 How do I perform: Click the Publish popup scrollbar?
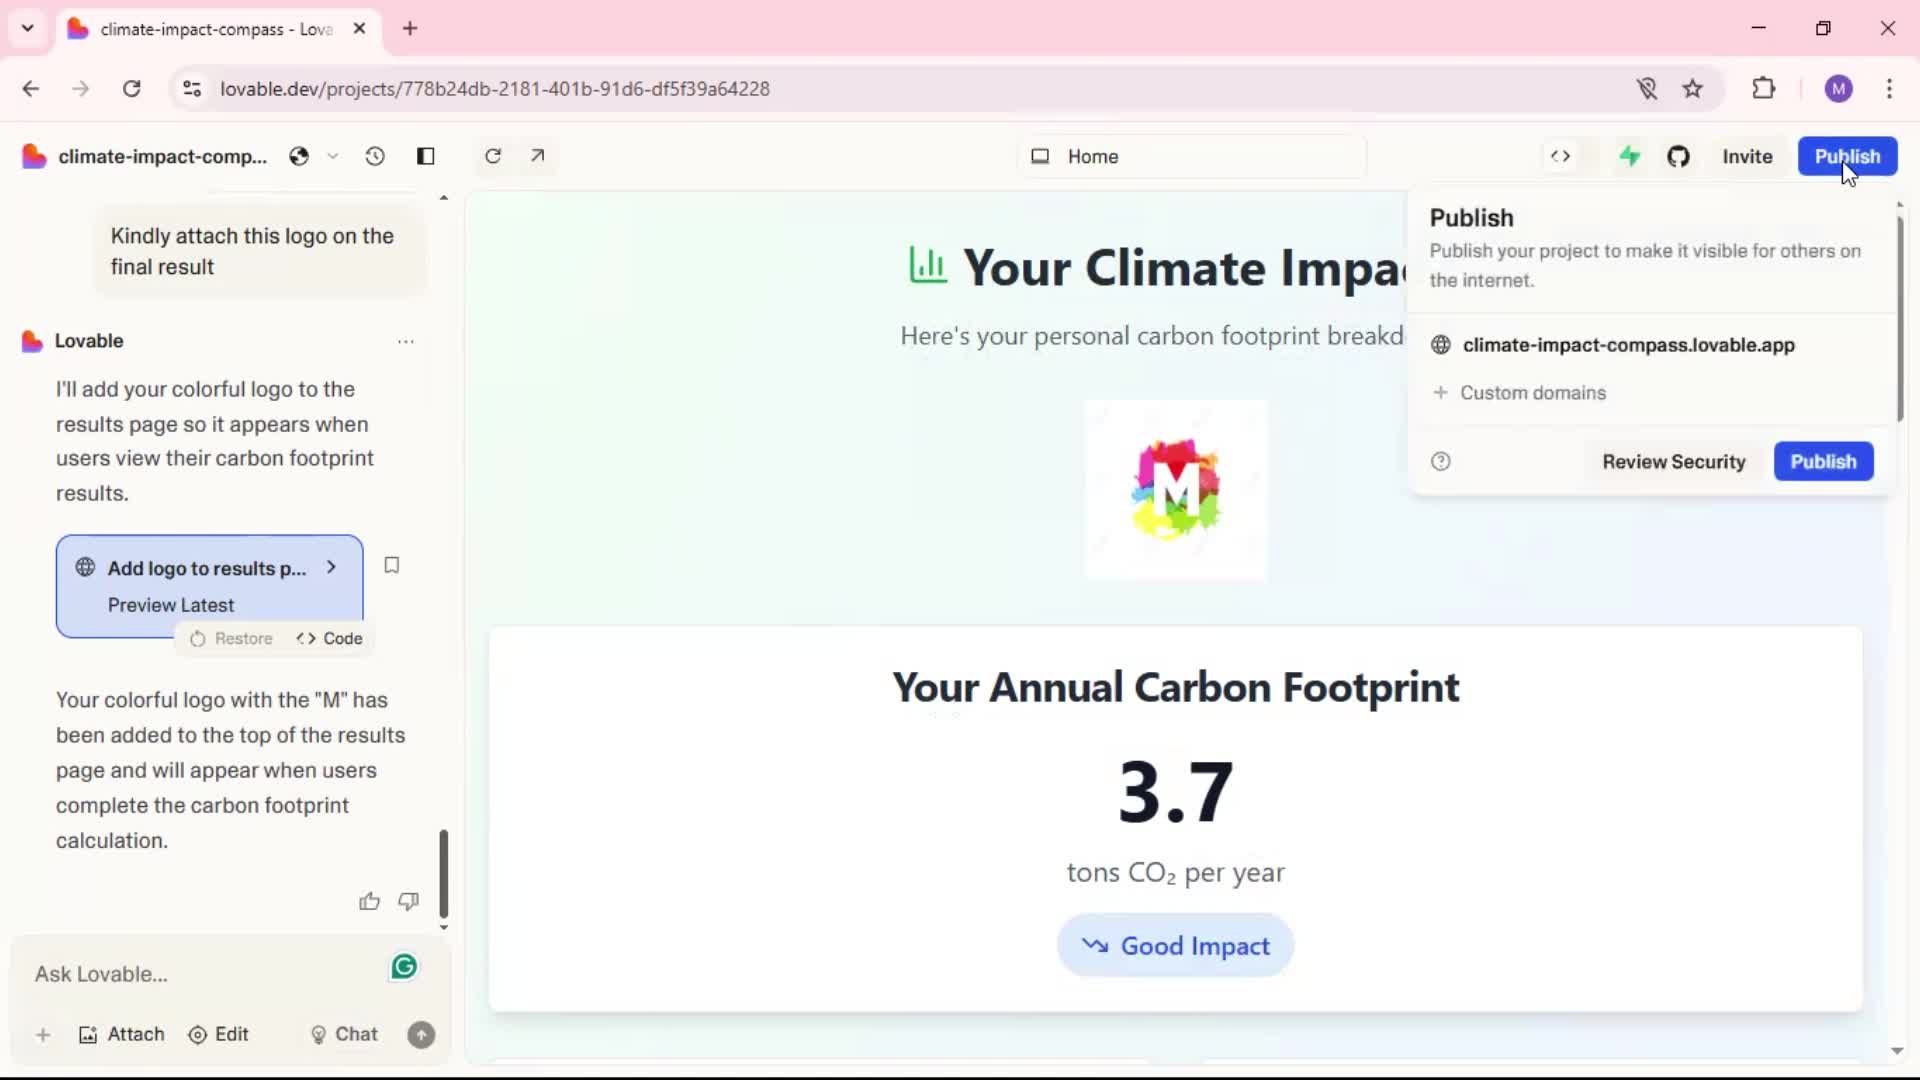[x=1900, y=318]
